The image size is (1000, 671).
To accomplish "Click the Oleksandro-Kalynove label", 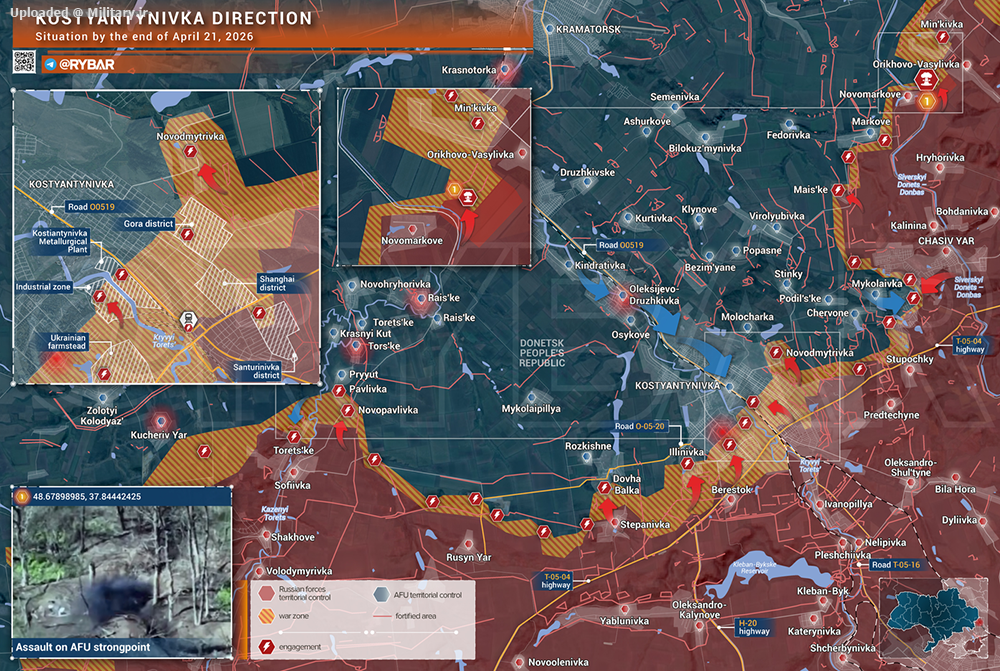I will point(699,609).
